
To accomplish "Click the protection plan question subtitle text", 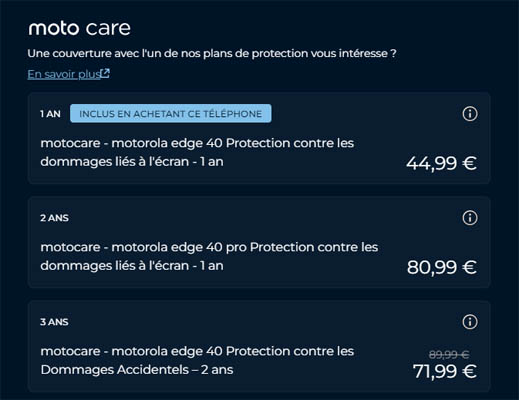I will point(212,53).
